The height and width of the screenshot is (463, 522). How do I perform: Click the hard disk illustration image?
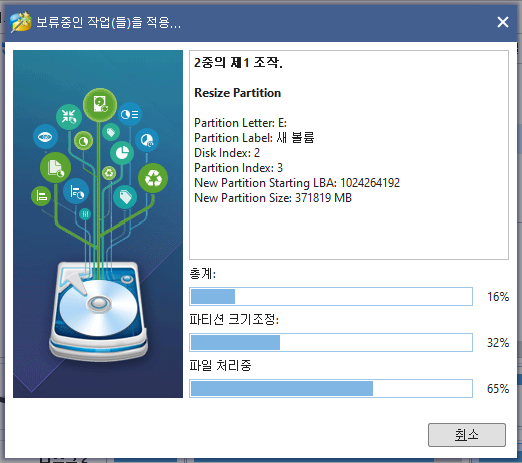pyautogui.click(x=98, y=224)
